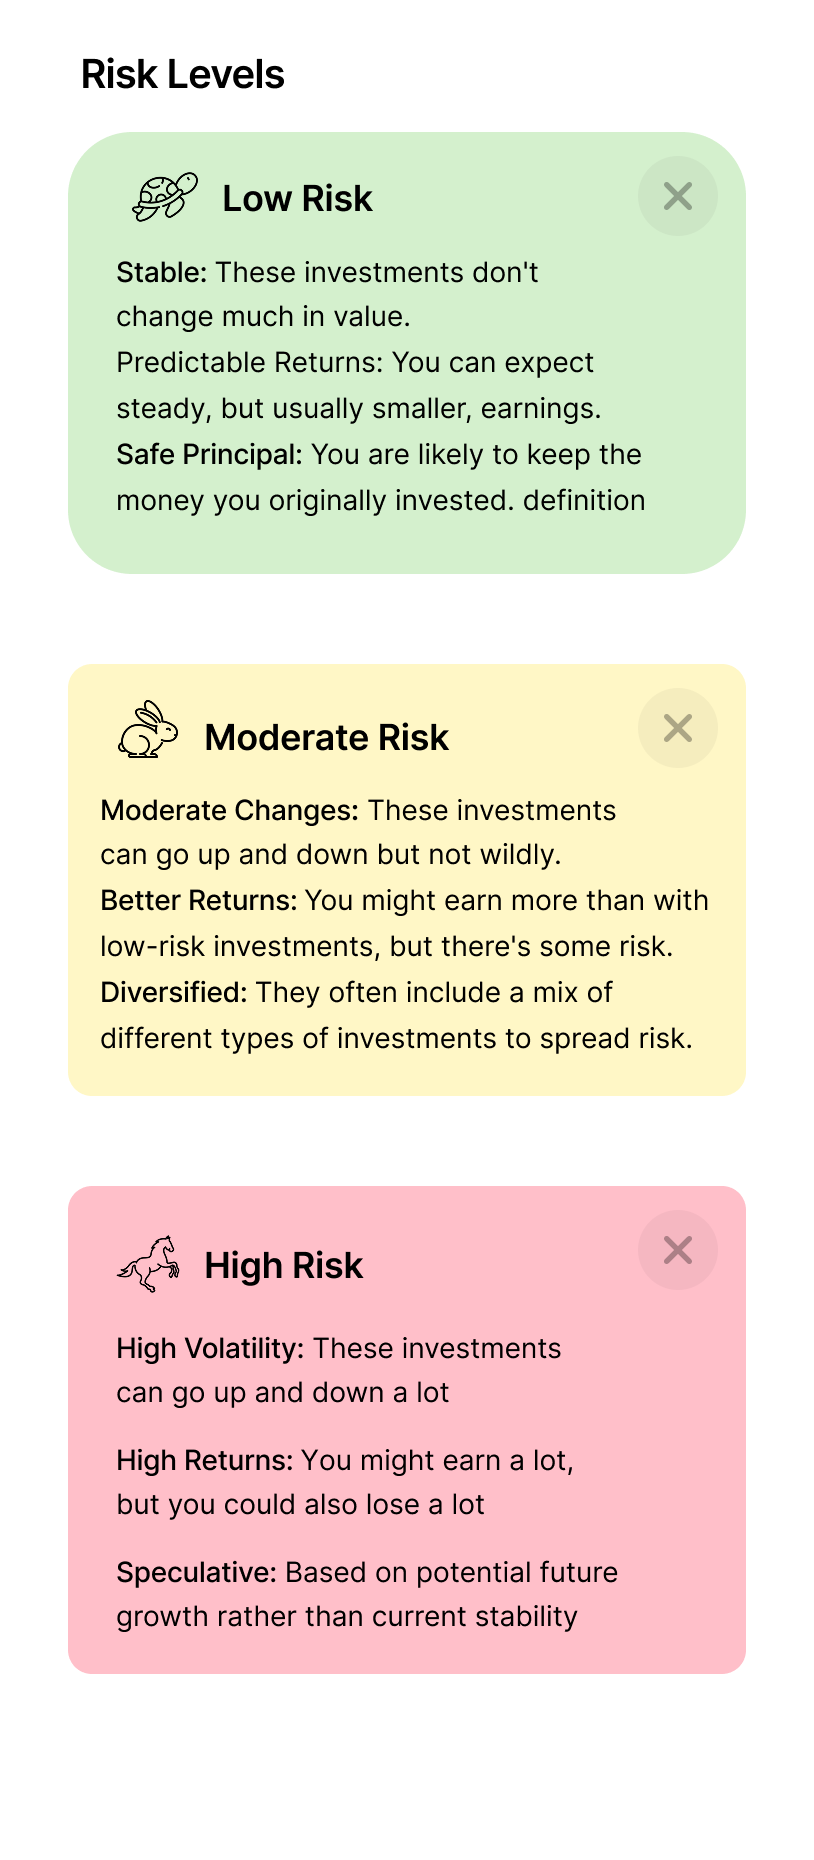Select the Moderate Risk title
The height and width of the screenshot is (1860, 814).
click(326, 738)
